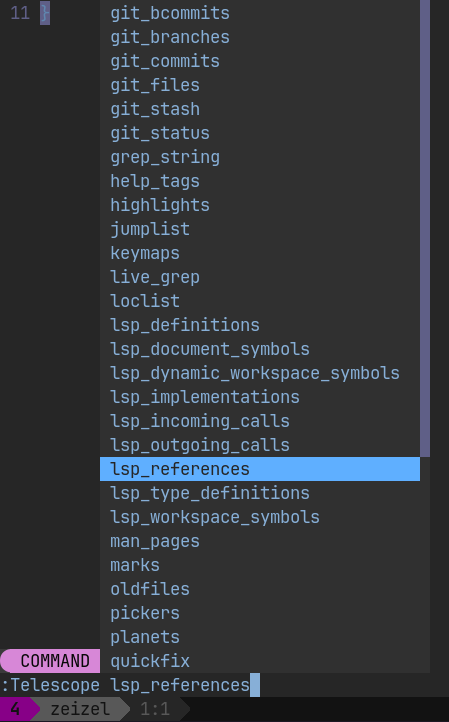Image resolution: width=449 pixels, height=722 pixels.
Task: Choose git_branches from completion list
Action: pyautogui.click(x=260, y=37)
